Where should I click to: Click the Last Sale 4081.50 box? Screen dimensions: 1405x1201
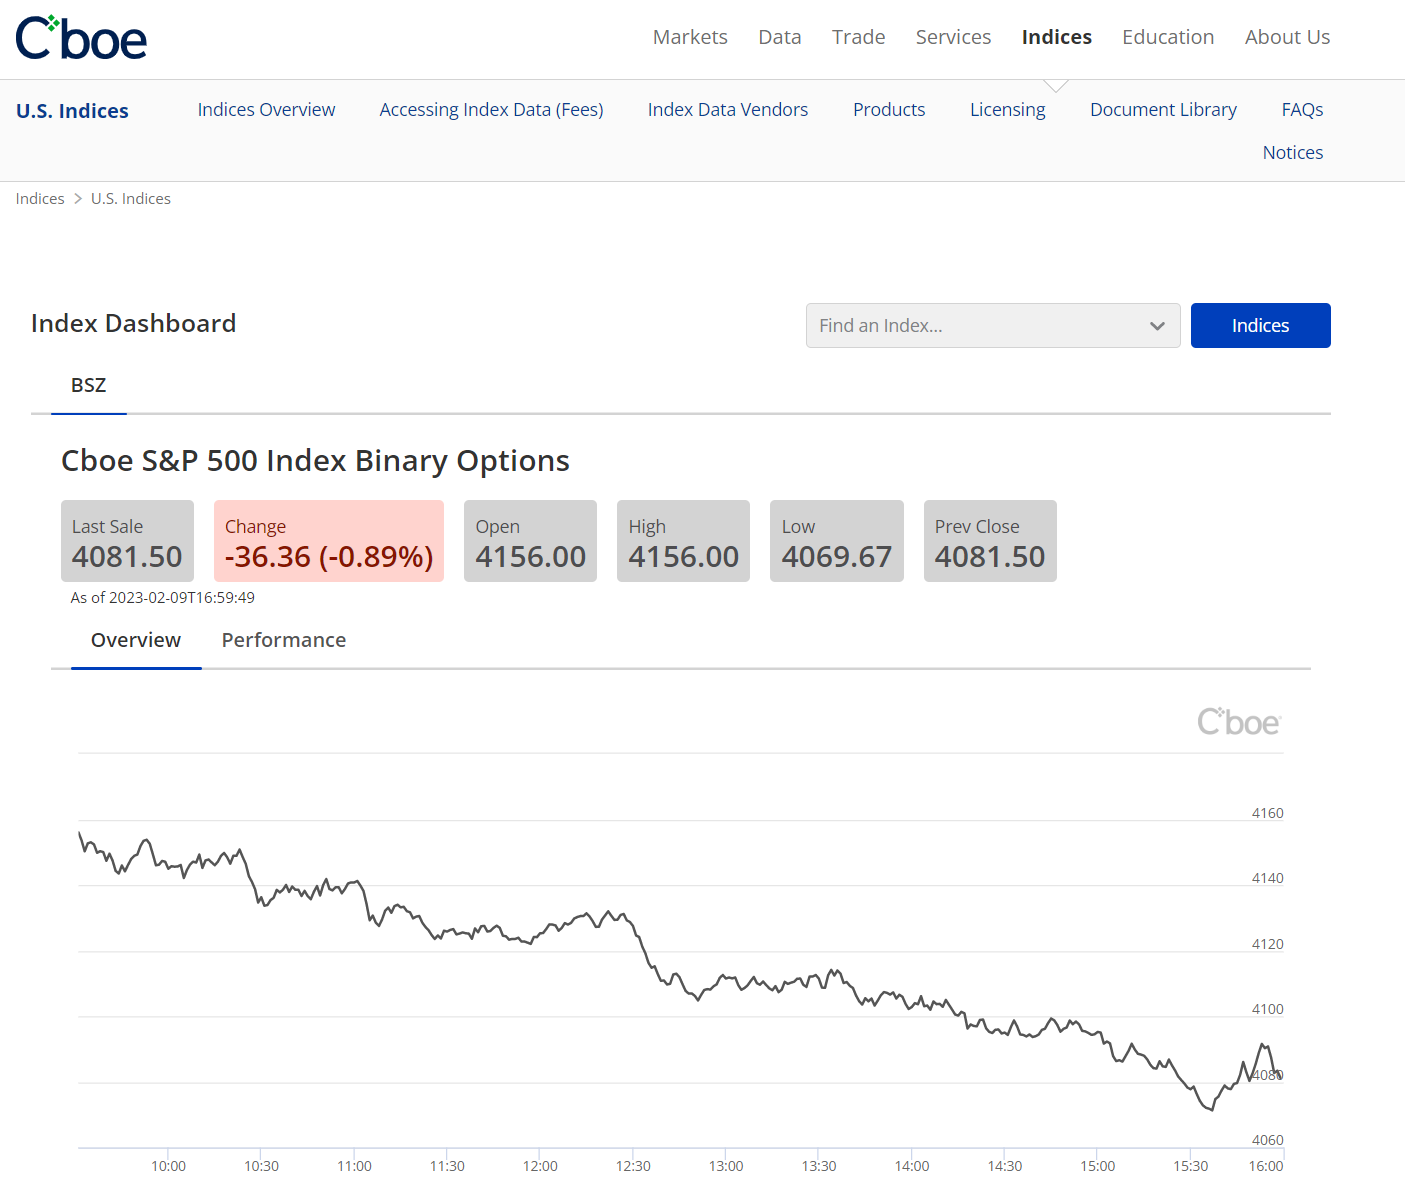(x=127, y=541)
